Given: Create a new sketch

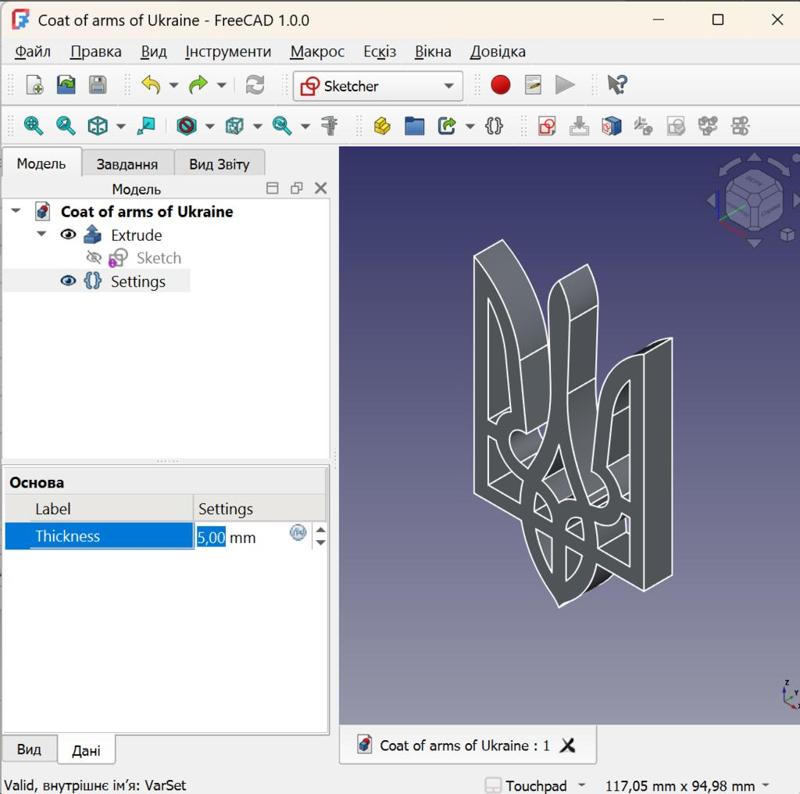Looking at the screenshot, I should [546, 126].
